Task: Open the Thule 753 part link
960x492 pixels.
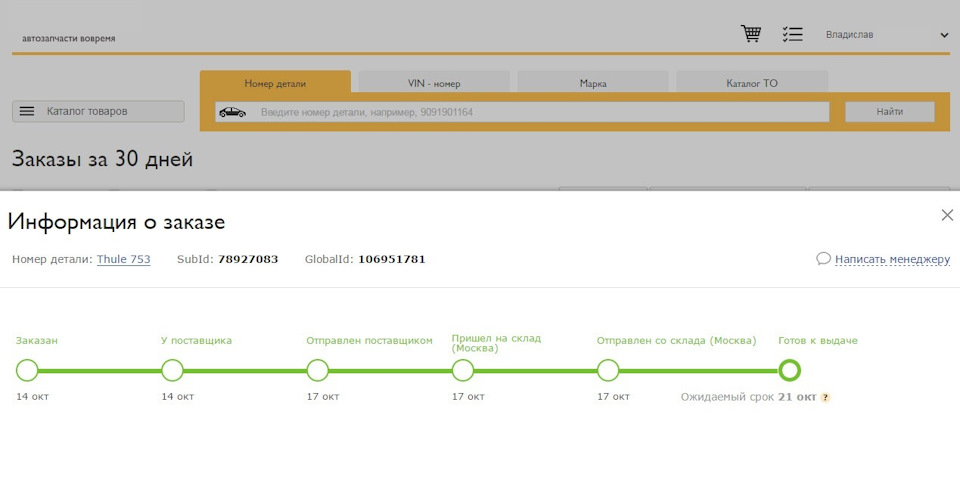Action: pos(124,259)
